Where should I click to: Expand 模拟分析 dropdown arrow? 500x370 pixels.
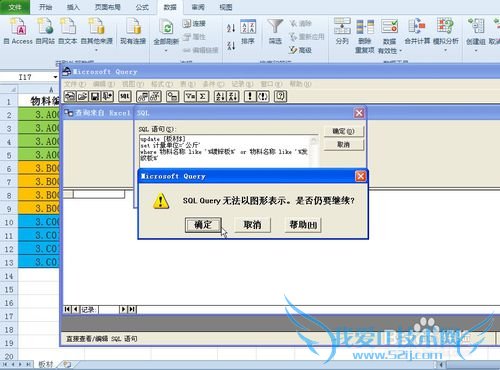[x=445, y=50]
